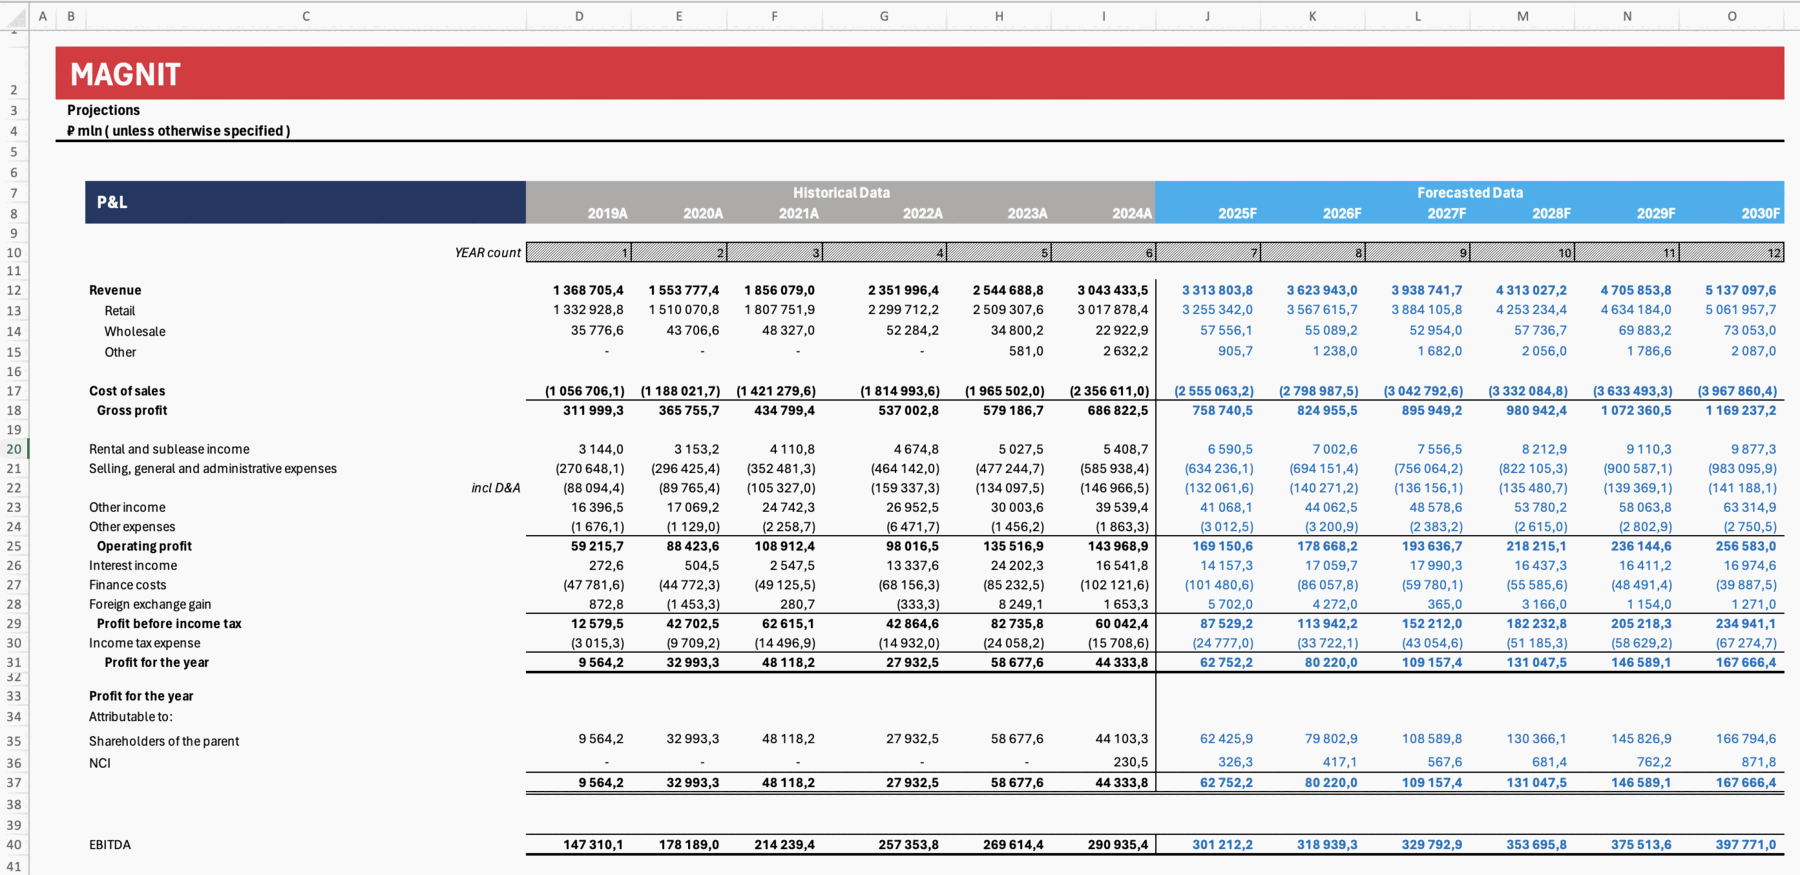Click the NCI row label
Image resolution: width=1800 pixels, height=875 pixels.
click(100, 763)
